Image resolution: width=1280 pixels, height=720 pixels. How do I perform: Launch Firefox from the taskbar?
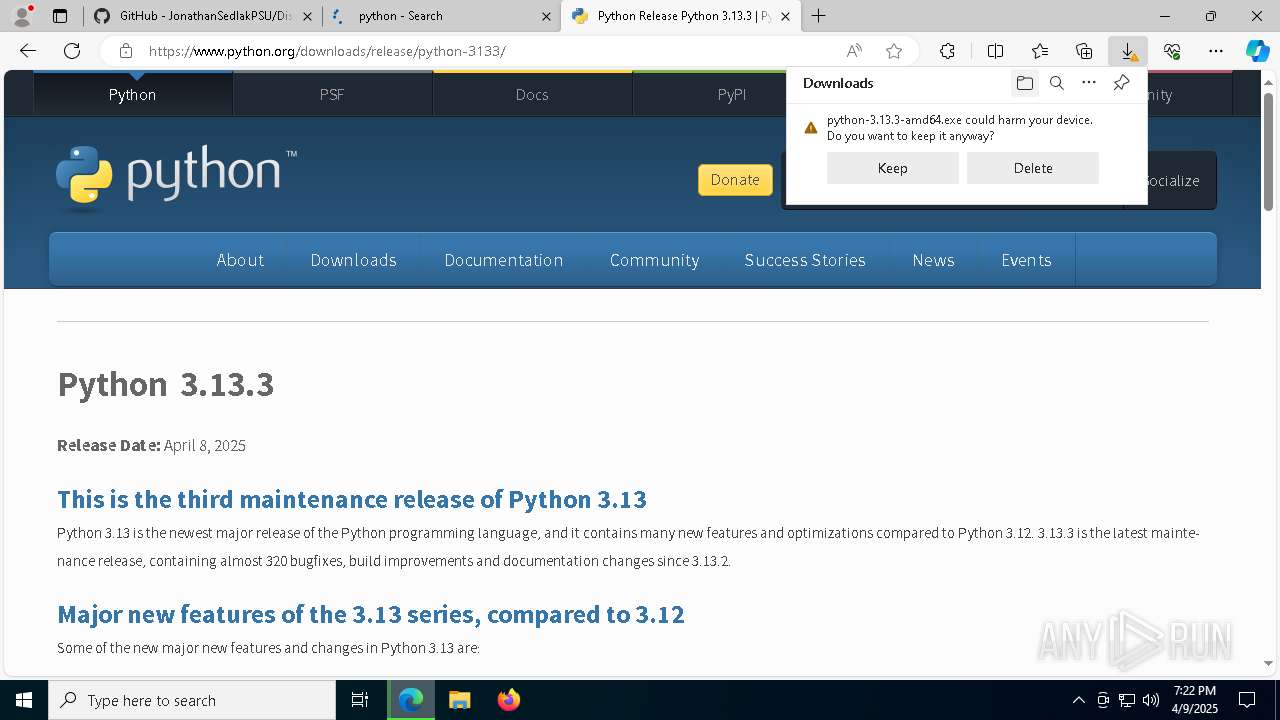pos(509,700)
